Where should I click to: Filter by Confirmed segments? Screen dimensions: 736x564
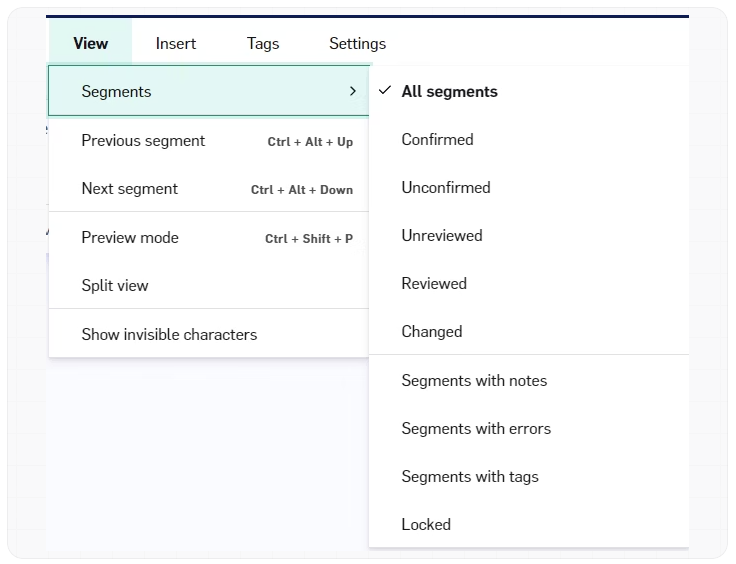click(437, 139)
